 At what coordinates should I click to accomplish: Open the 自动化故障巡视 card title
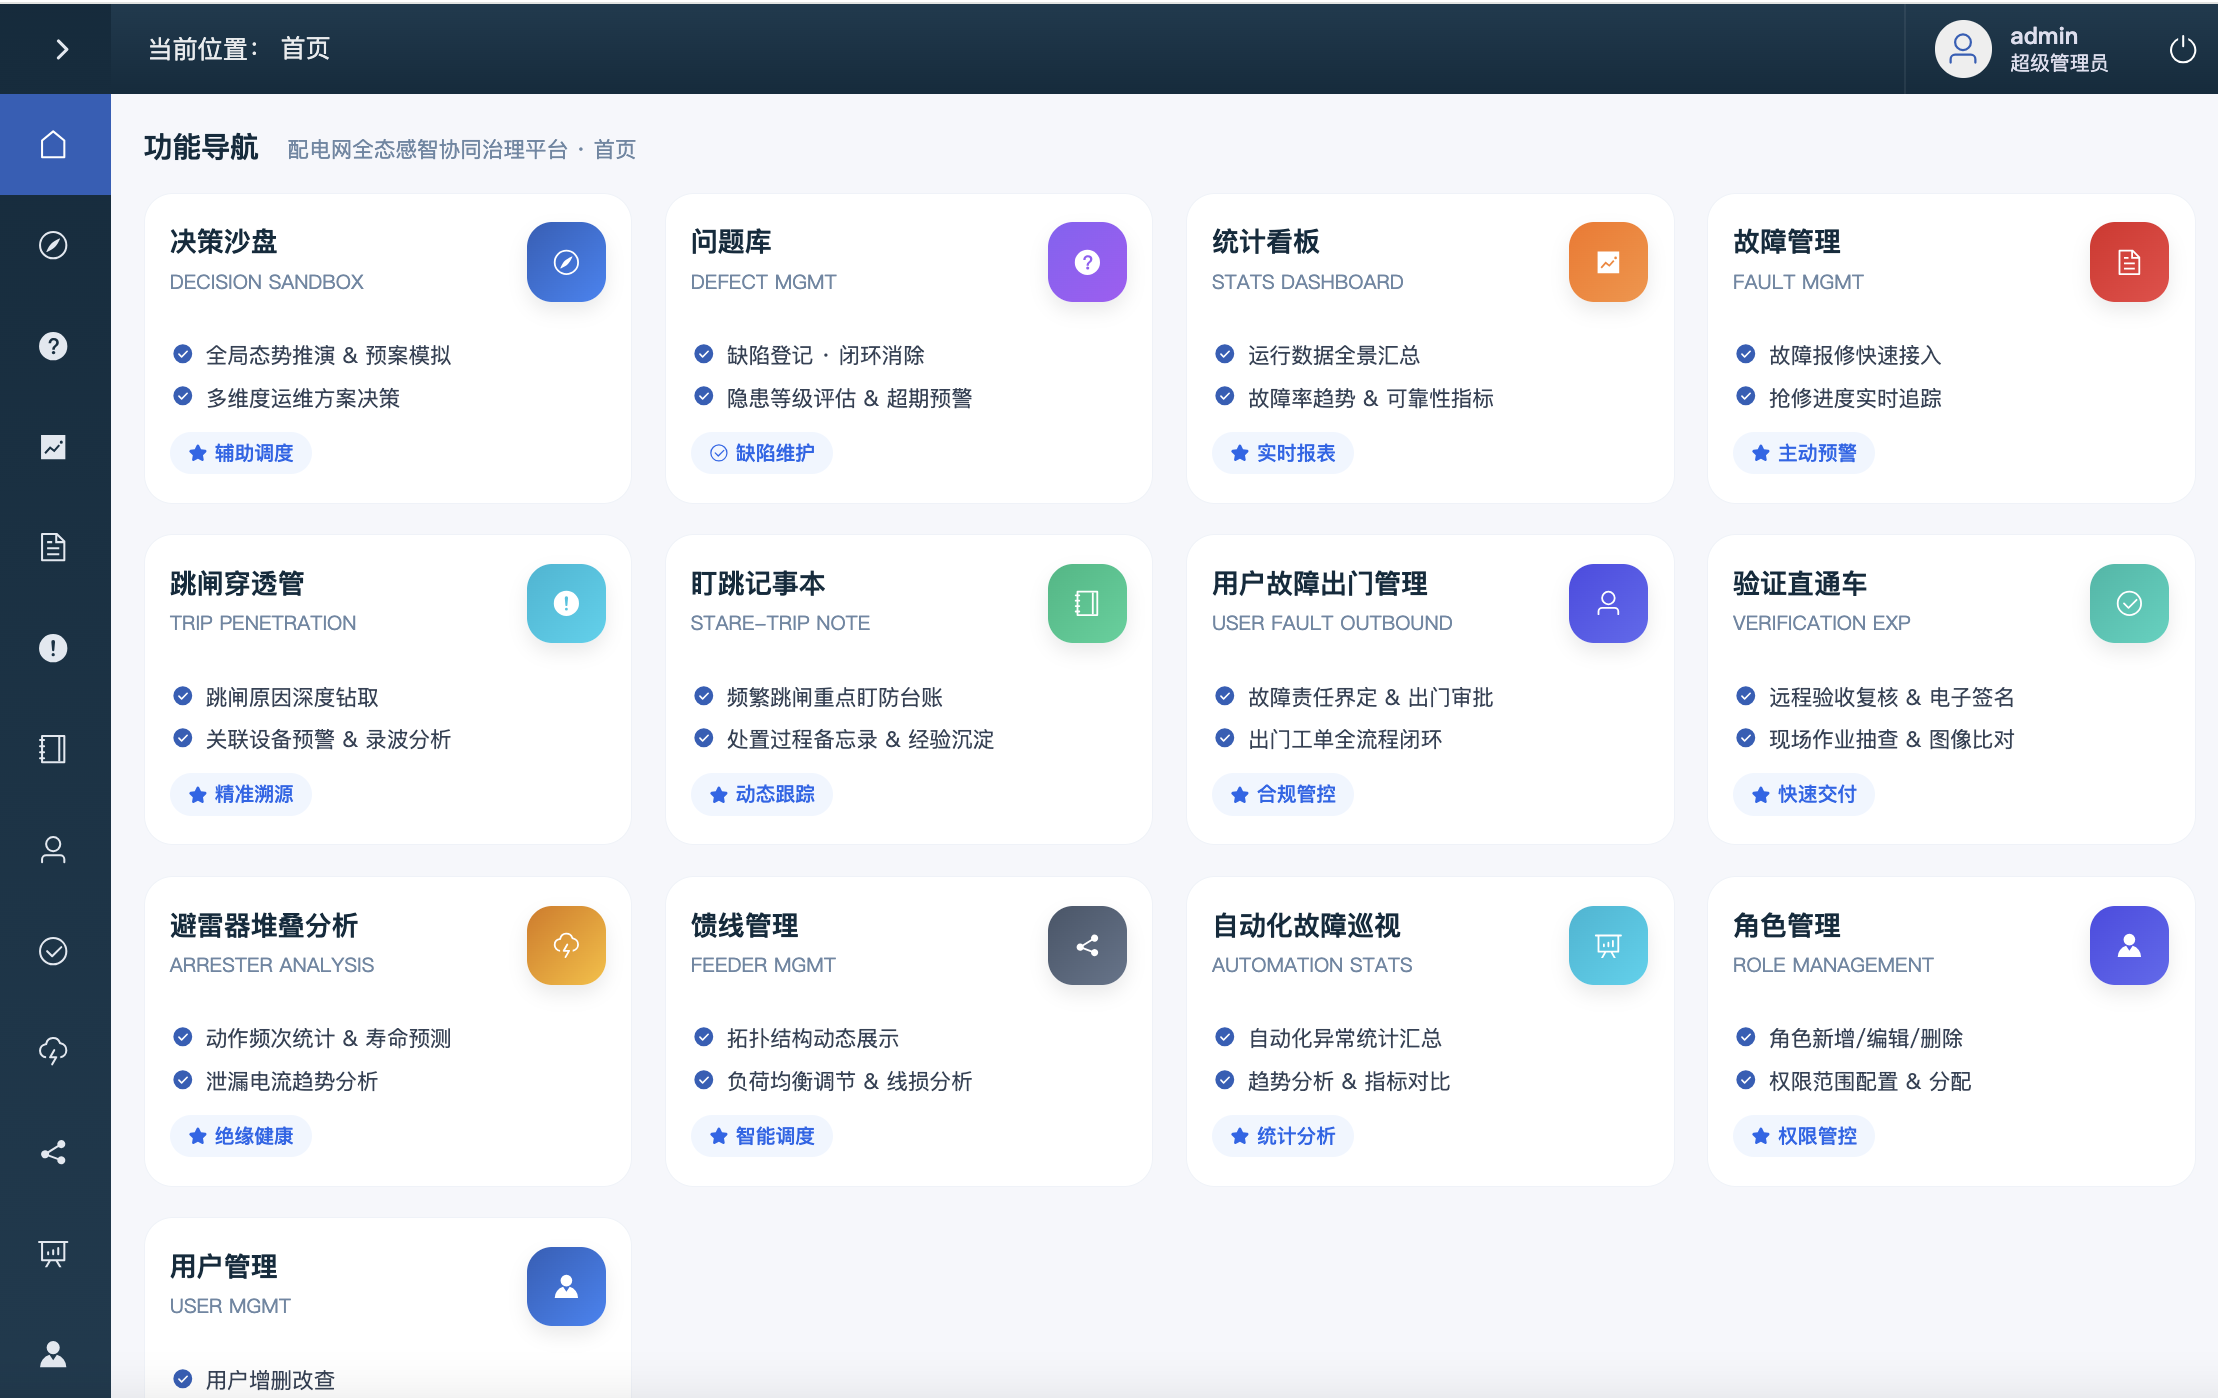[1306, 925]
